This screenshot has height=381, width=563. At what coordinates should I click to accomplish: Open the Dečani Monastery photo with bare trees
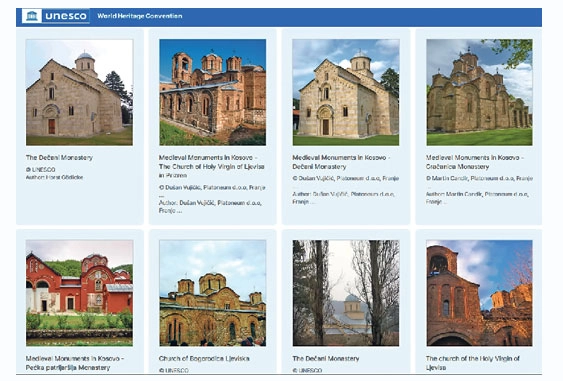click(346, 293)
